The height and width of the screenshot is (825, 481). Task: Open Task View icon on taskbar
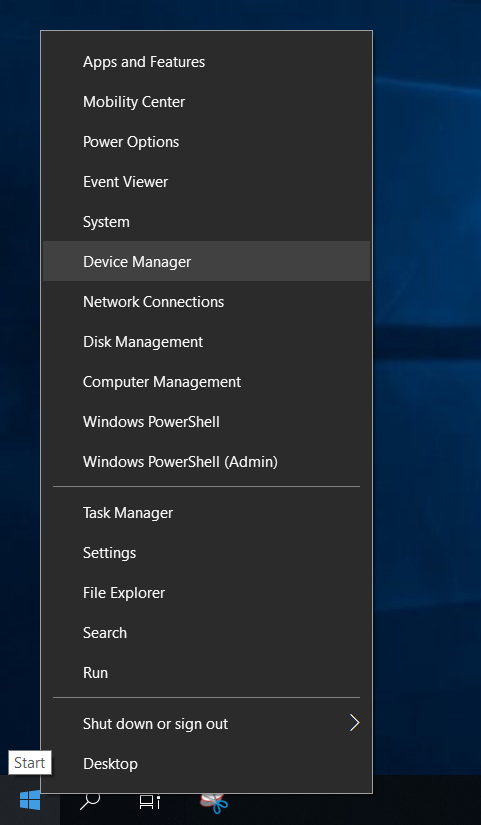point(149,801)
